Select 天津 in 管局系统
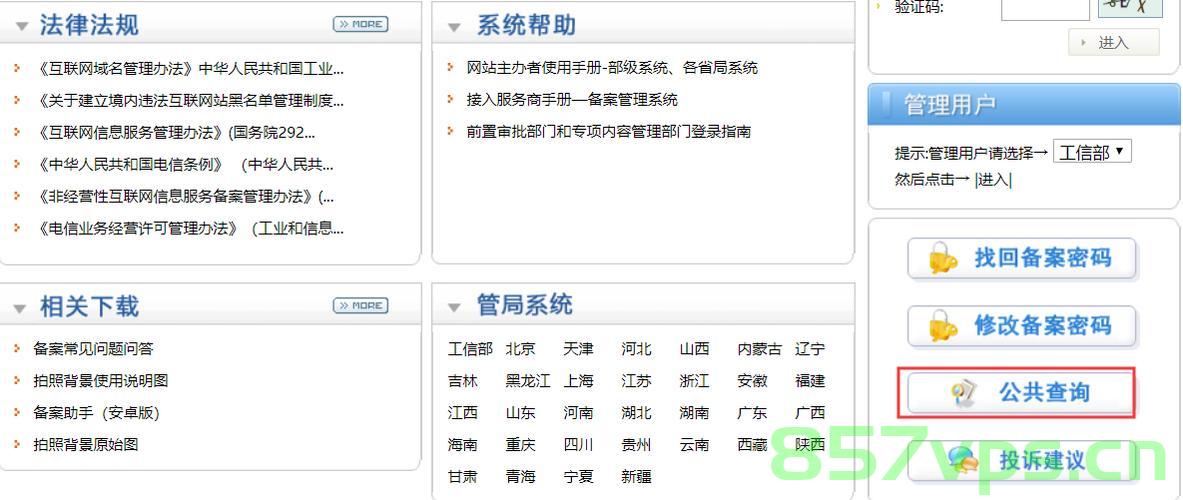Image resolution: width=1183 pixels, height=500 pixels. click(x=579, y=348)
